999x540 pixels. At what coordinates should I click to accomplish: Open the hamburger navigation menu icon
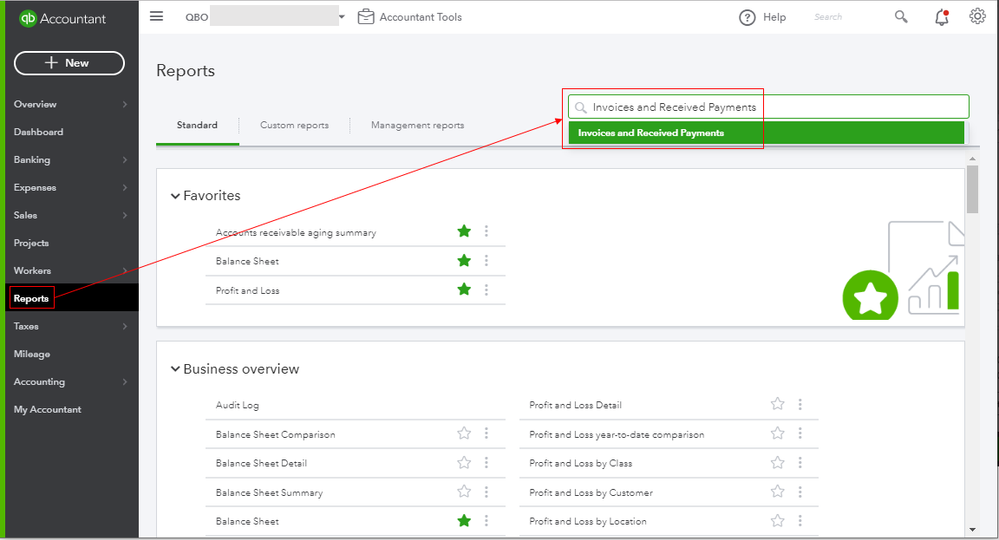click(x=156, y=16)
